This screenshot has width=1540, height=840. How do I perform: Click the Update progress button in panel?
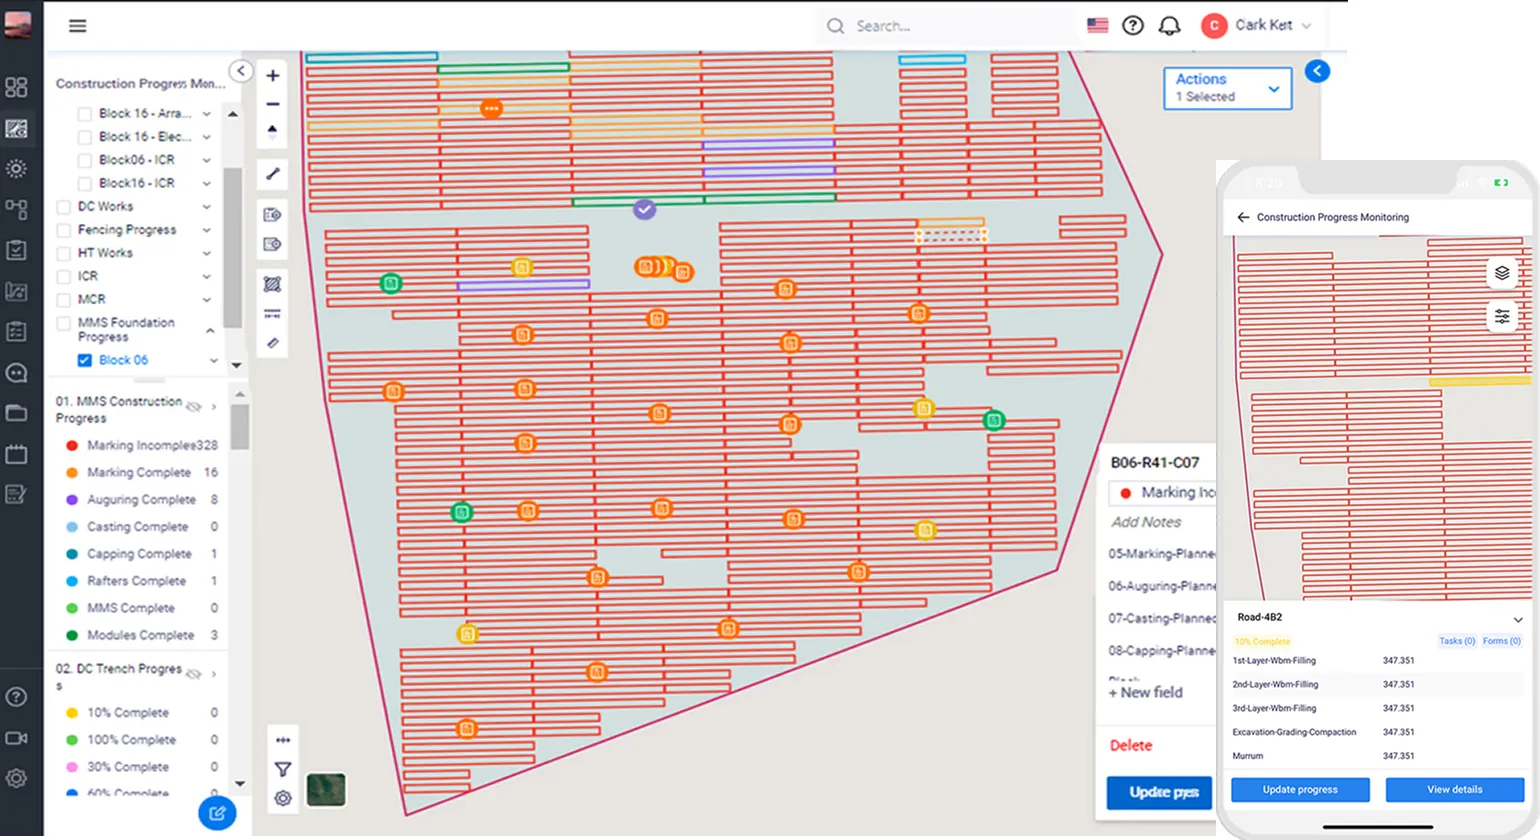tap(1160, 792)
